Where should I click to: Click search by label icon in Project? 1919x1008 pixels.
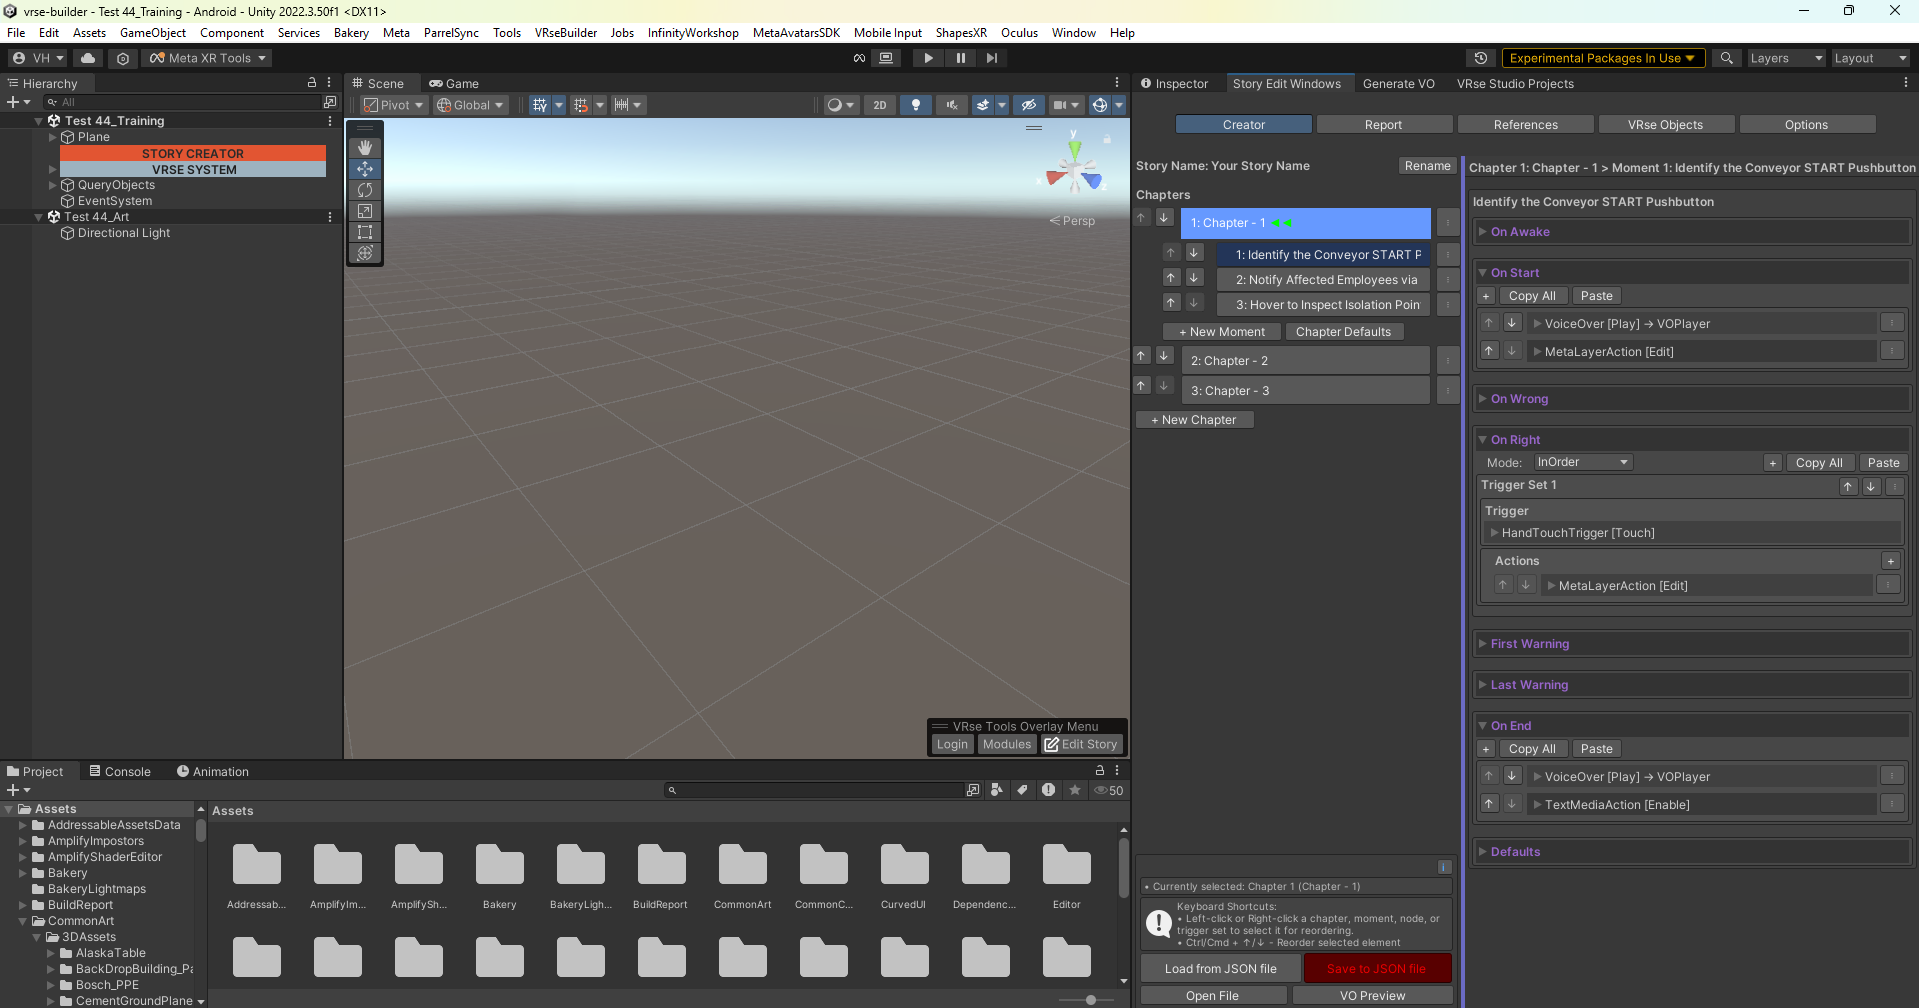point(1022,790)
